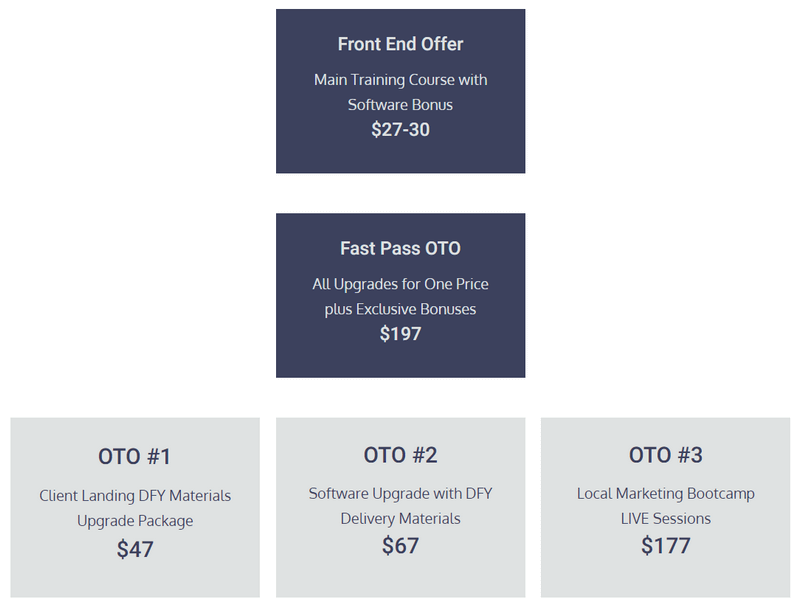Click the OTO #1 heading

point(135,457)
